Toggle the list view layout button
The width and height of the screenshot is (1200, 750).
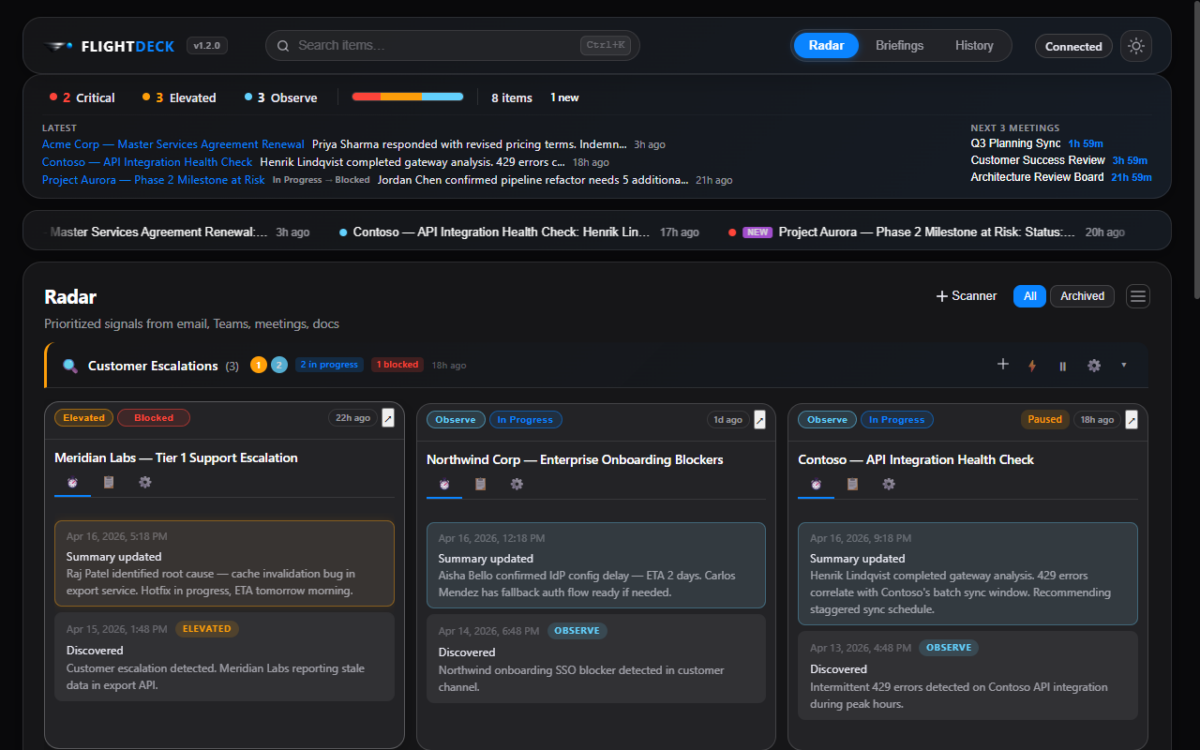pos(1138,296)
